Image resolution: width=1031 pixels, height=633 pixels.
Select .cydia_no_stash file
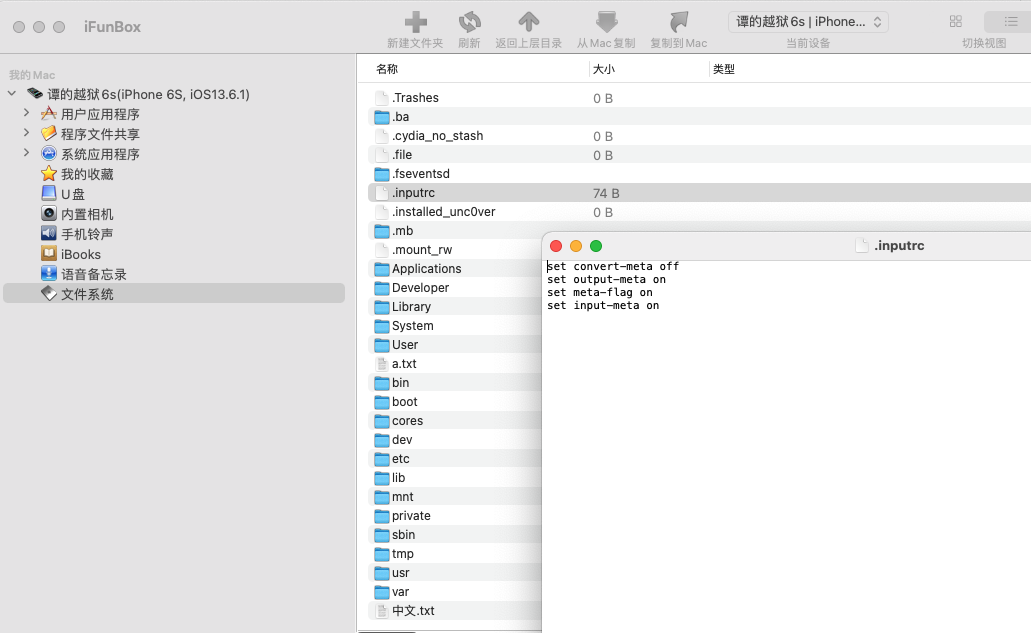[x=437, y=135]
